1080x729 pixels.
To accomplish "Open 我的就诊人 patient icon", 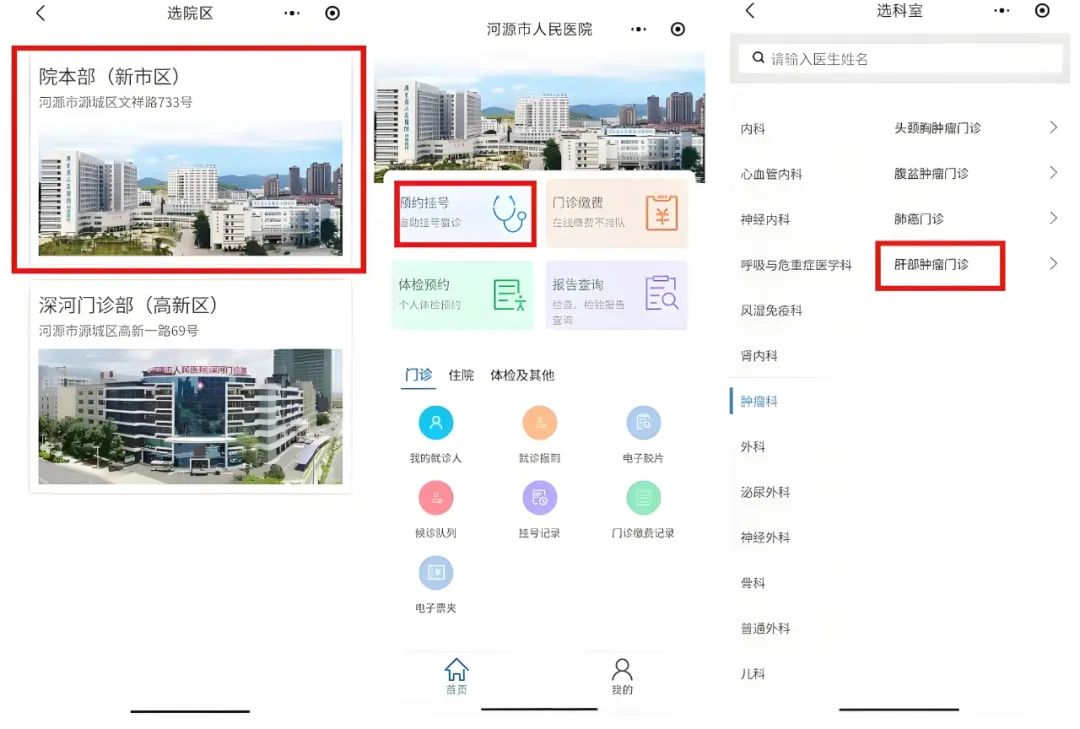I will (x=435, y=423).
